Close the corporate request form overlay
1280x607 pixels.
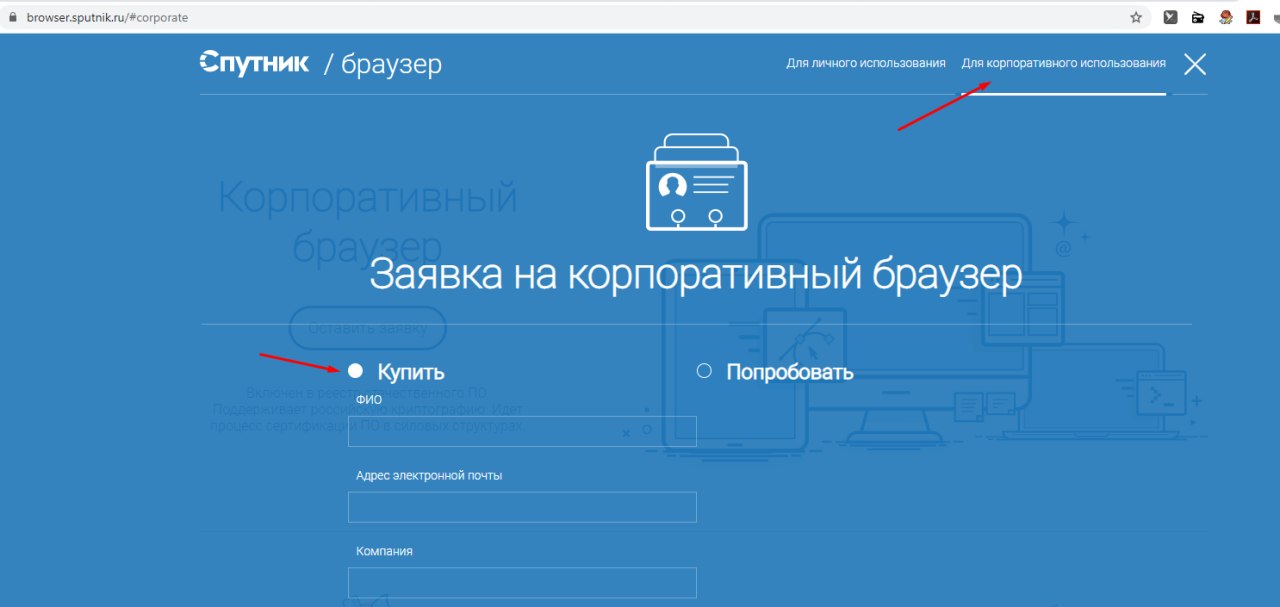click(x=1194, y=64)
